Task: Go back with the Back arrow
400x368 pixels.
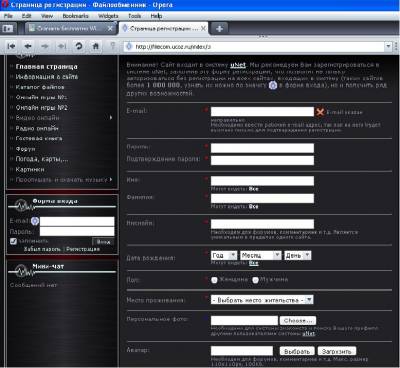Action: click(28, 46)
